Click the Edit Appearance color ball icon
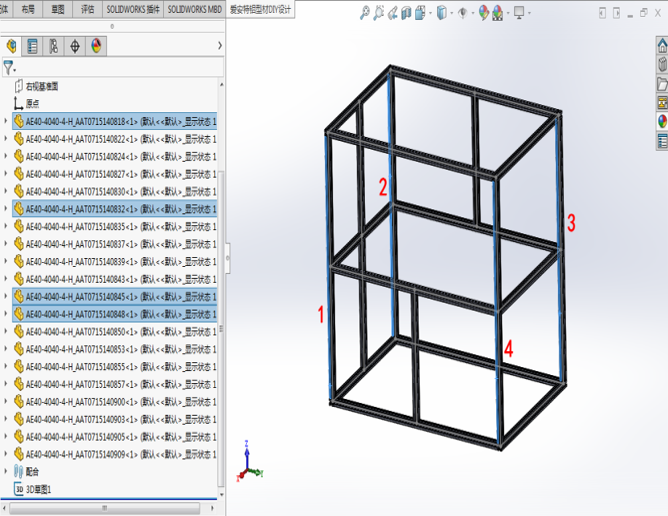This screenshot has height=516, width=668. pyautogui.click(x=484, y=13)
